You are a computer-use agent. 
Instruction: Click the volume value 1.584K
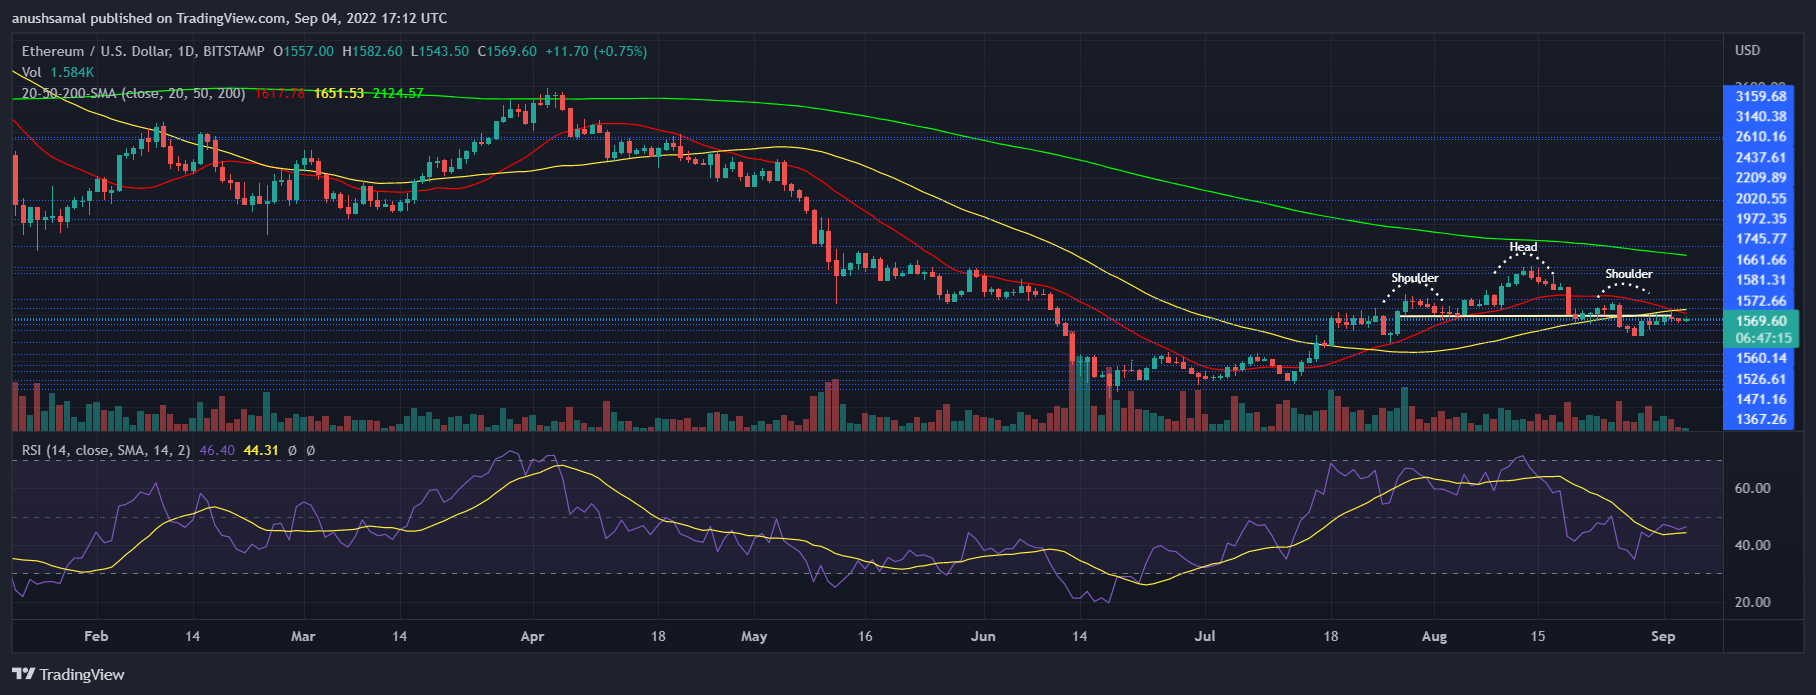pos(72,72)
